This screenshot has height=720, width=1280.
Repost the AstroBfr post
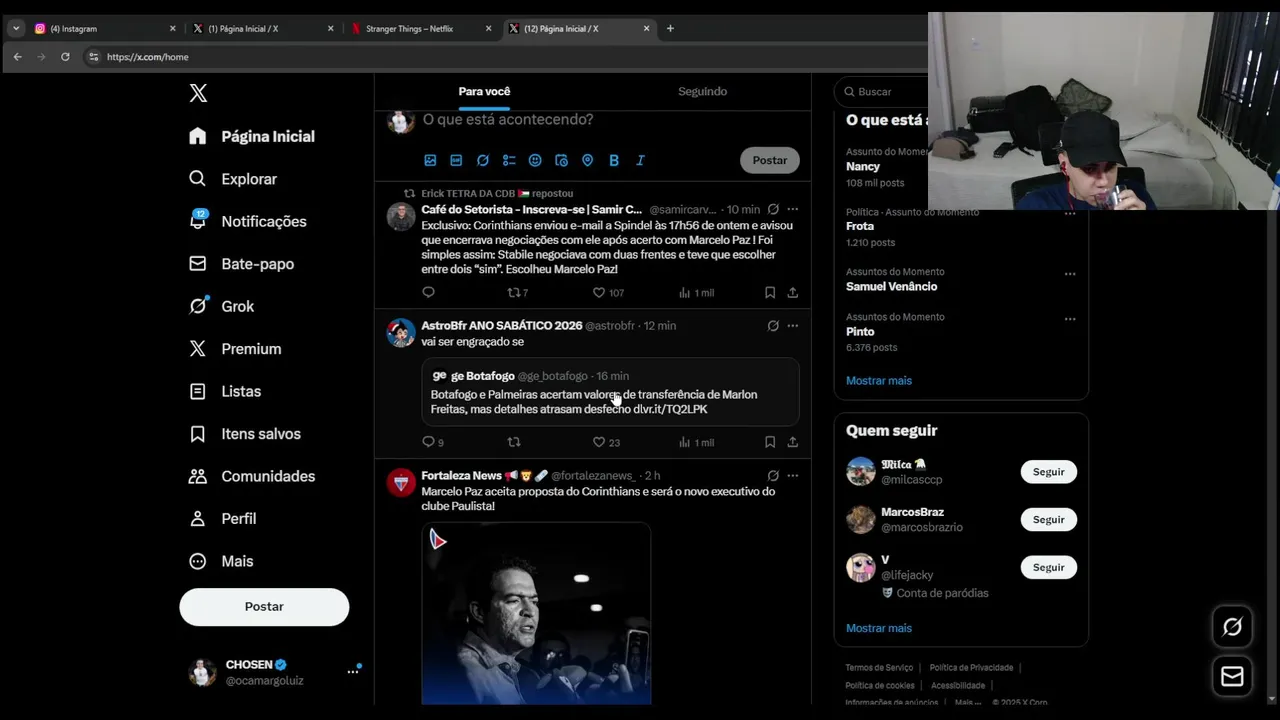[514, 442]
